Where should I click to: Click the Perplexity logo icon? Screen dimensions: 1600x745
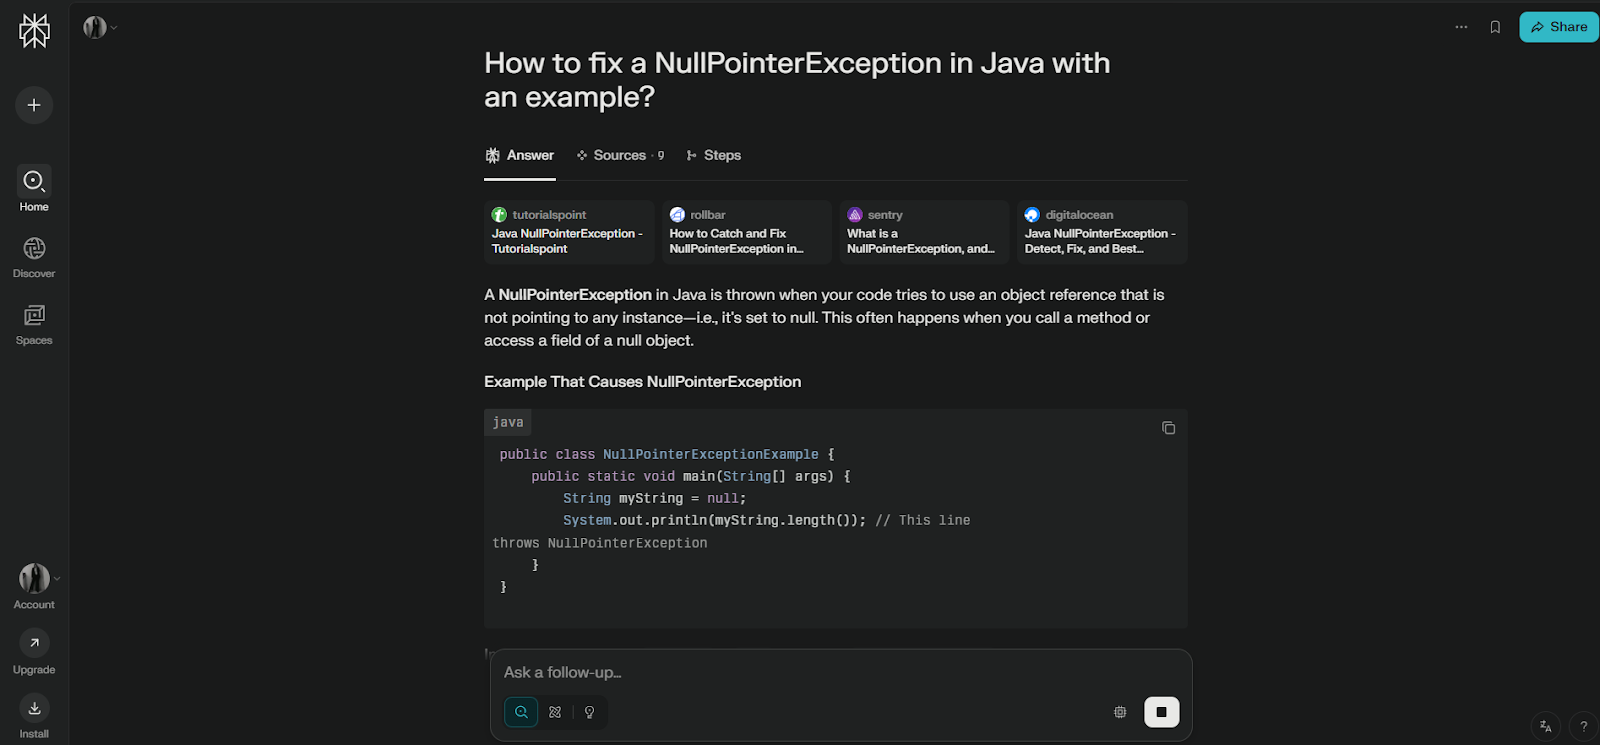pos(34,31)
